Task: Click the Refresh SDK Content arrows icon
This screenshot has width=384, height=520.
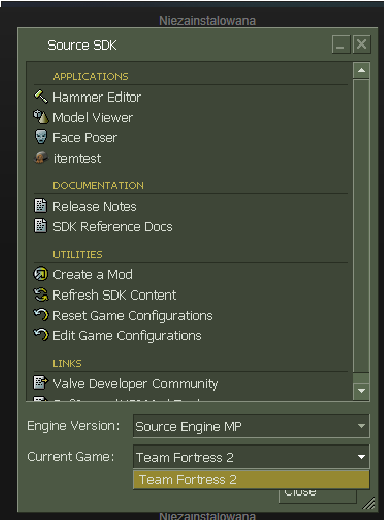Action: point(41,295)
